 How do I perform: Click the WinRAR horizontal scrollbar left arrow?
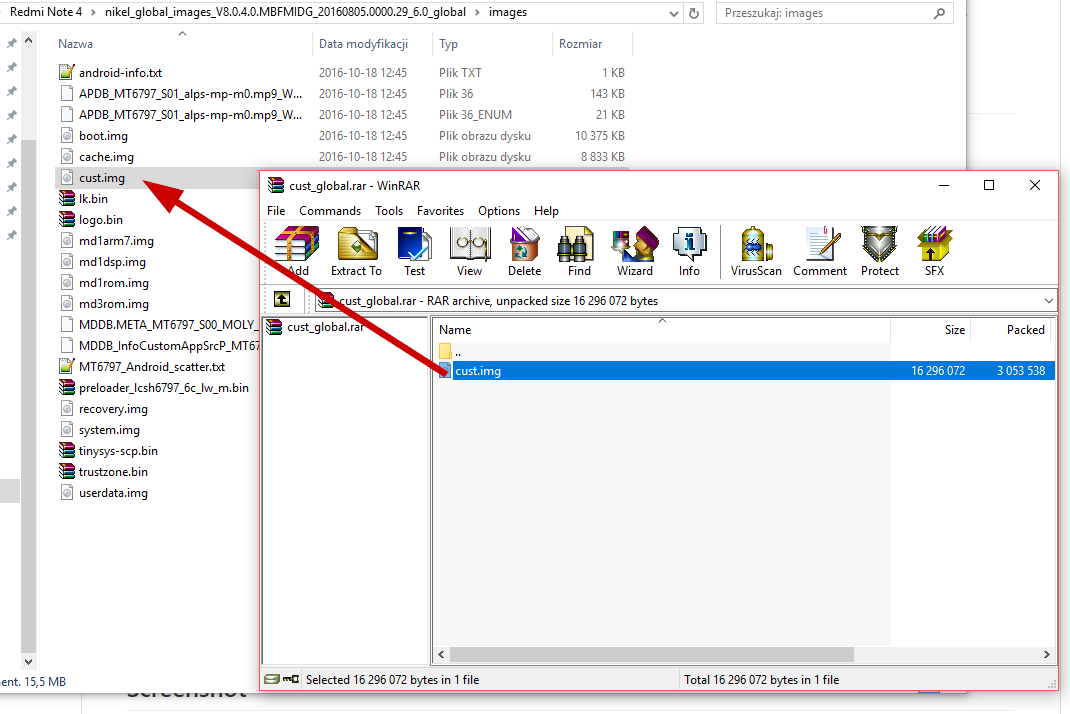[x=442, y=655]
